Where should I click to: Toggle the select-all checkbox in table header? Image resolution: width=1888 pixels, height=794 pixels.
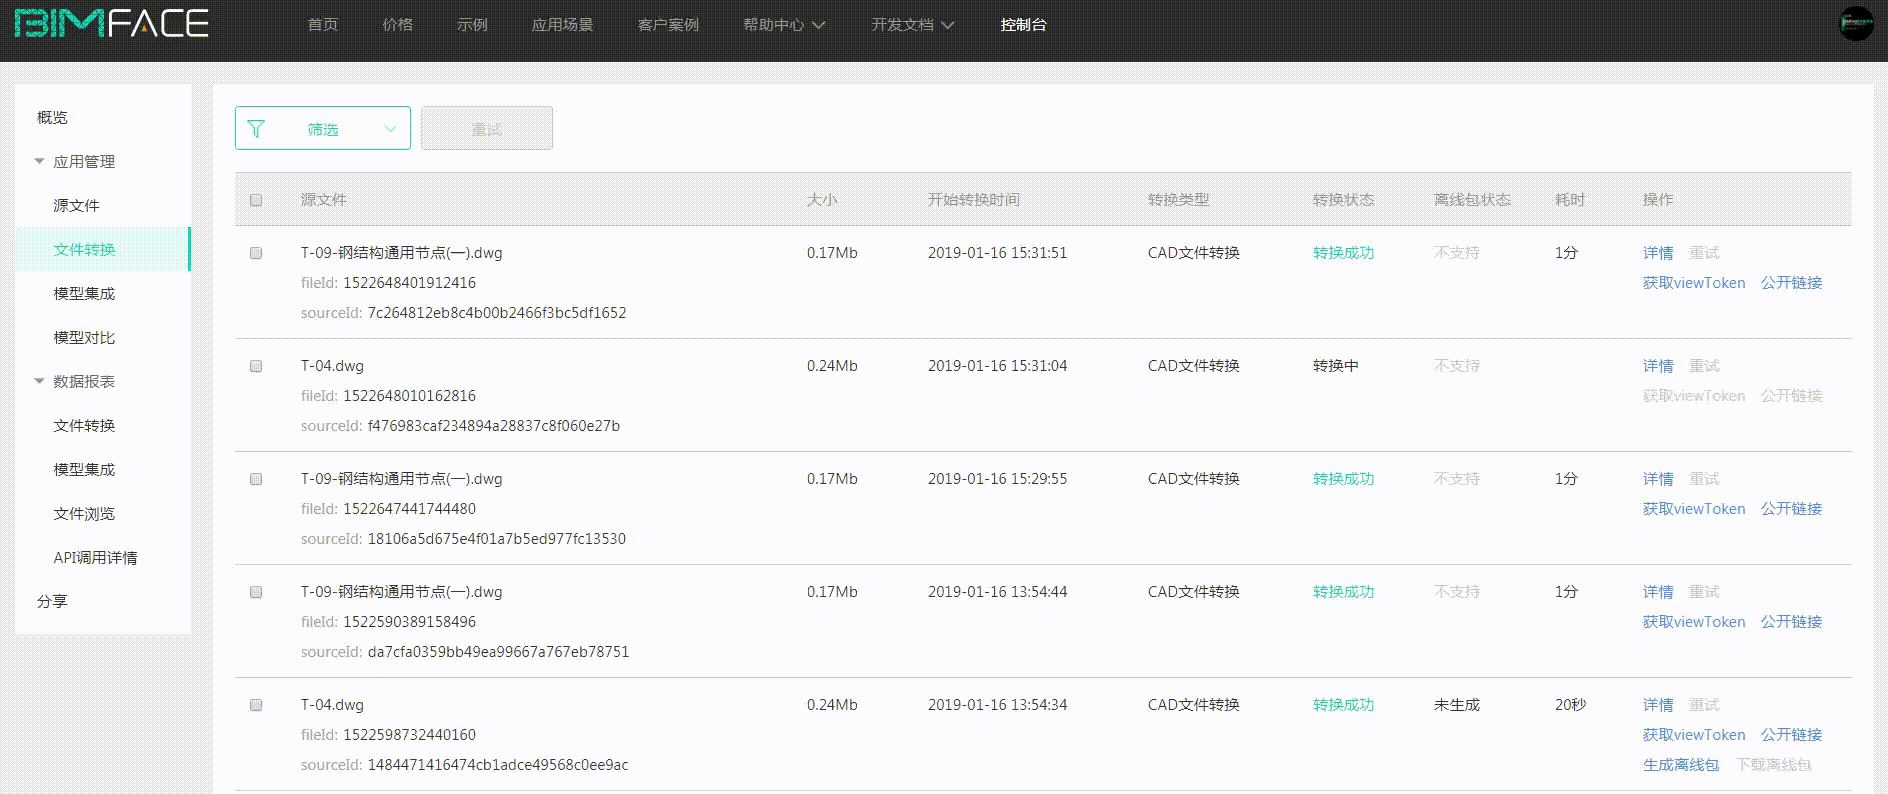point(256,200)
